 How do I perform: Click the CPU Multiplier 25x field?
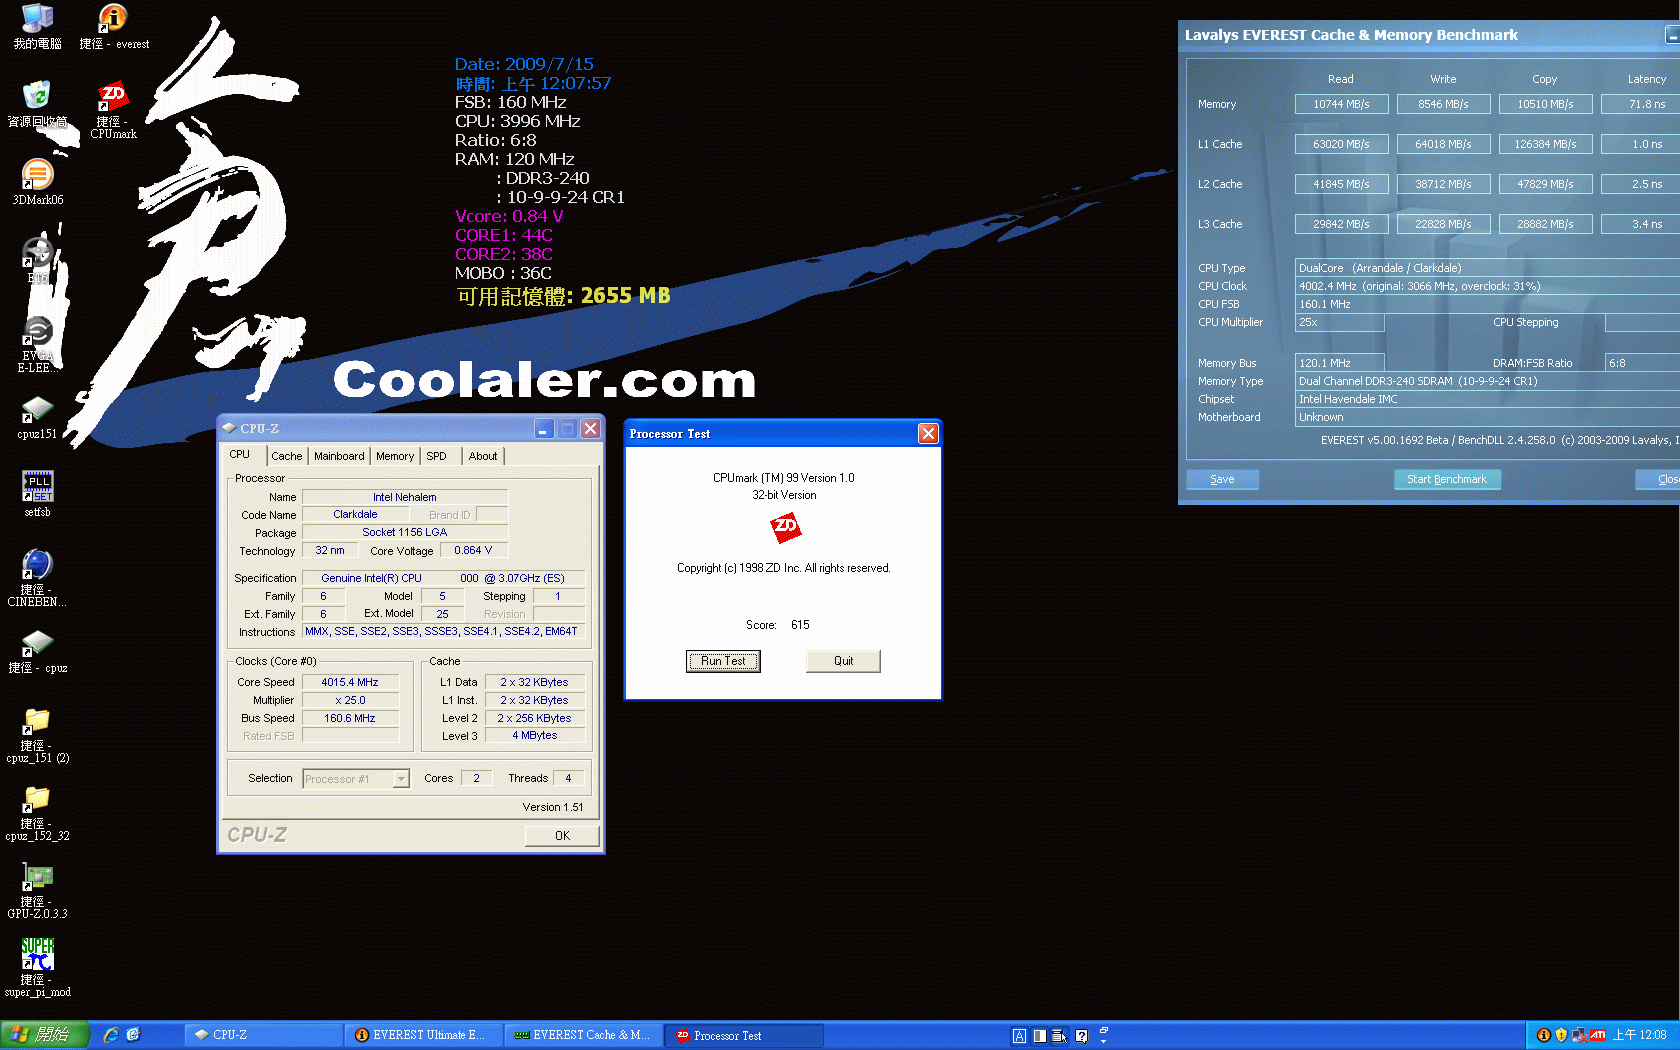(x=1340, y=322)
